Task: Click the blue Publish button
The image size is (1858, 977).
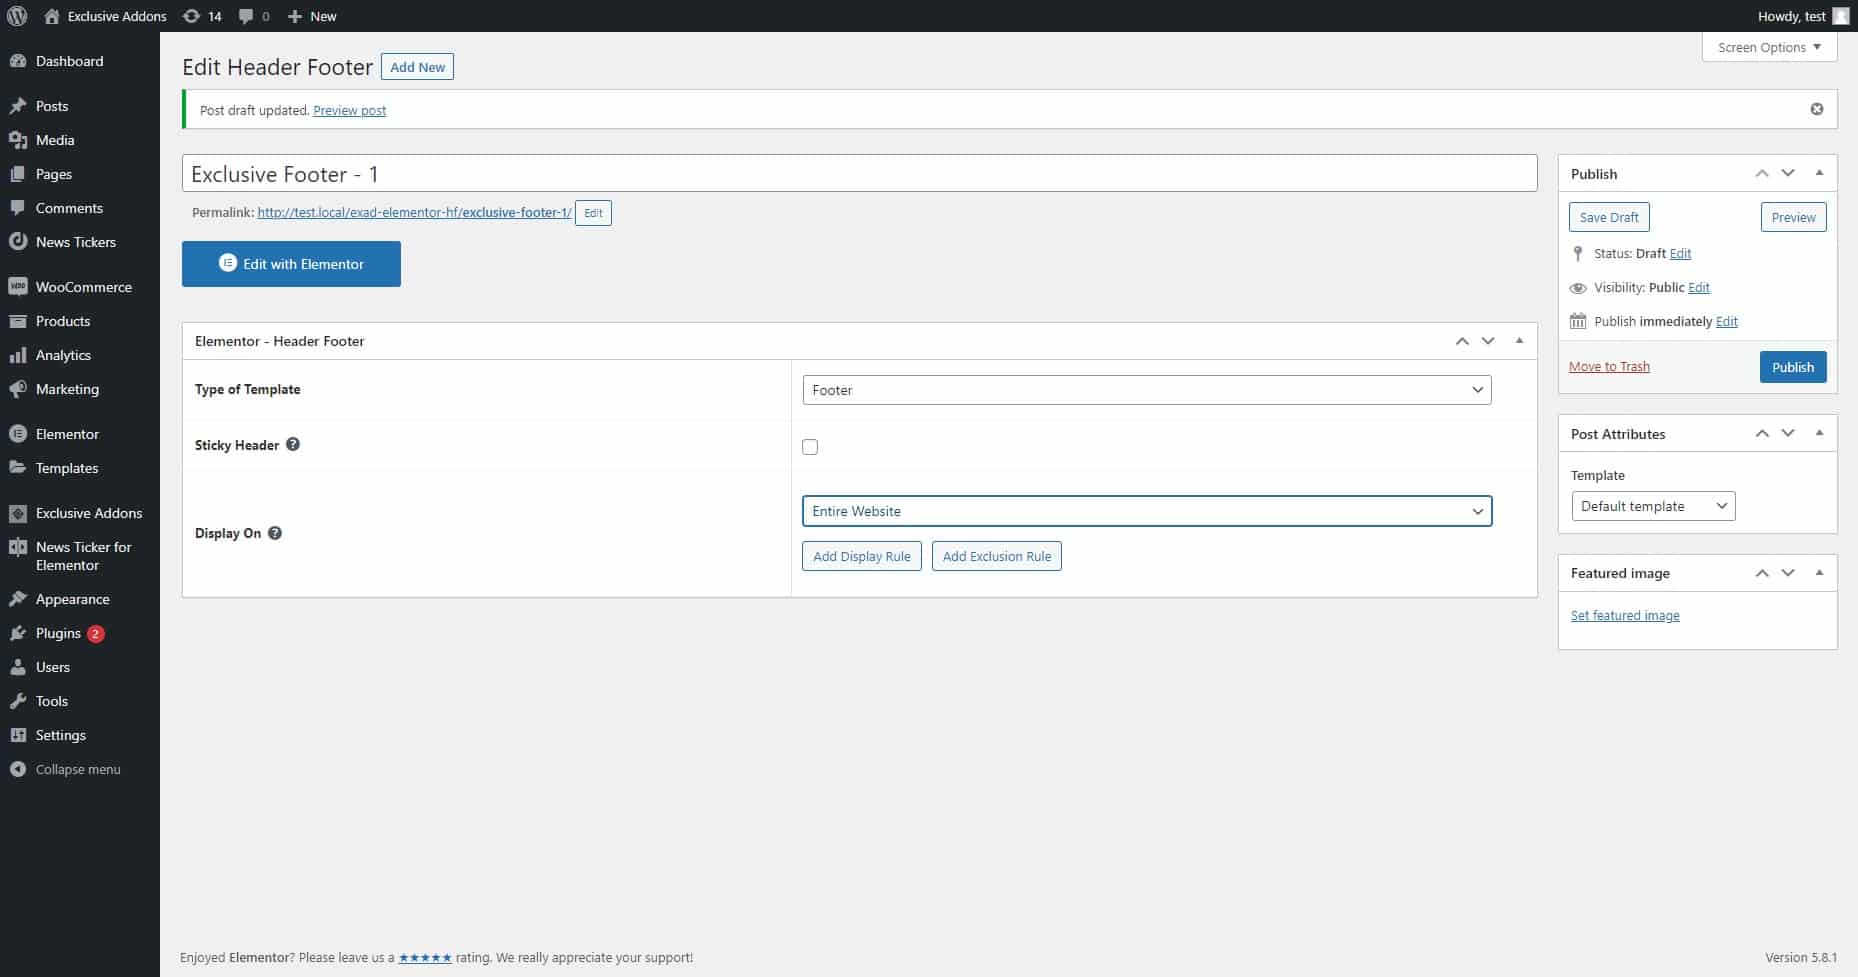Action: [x=1793, y=367]
